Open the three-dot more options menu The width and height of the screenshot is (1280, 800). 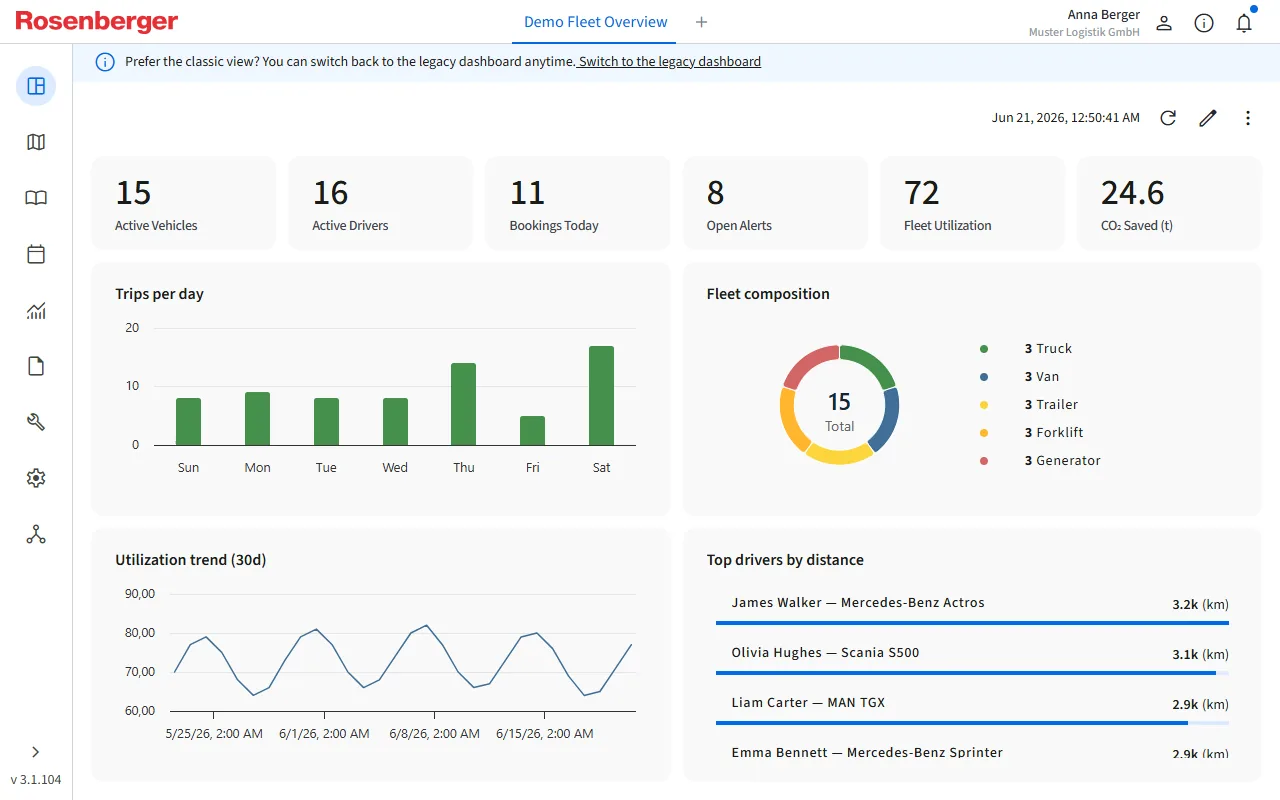click(x=1248, y=118)
